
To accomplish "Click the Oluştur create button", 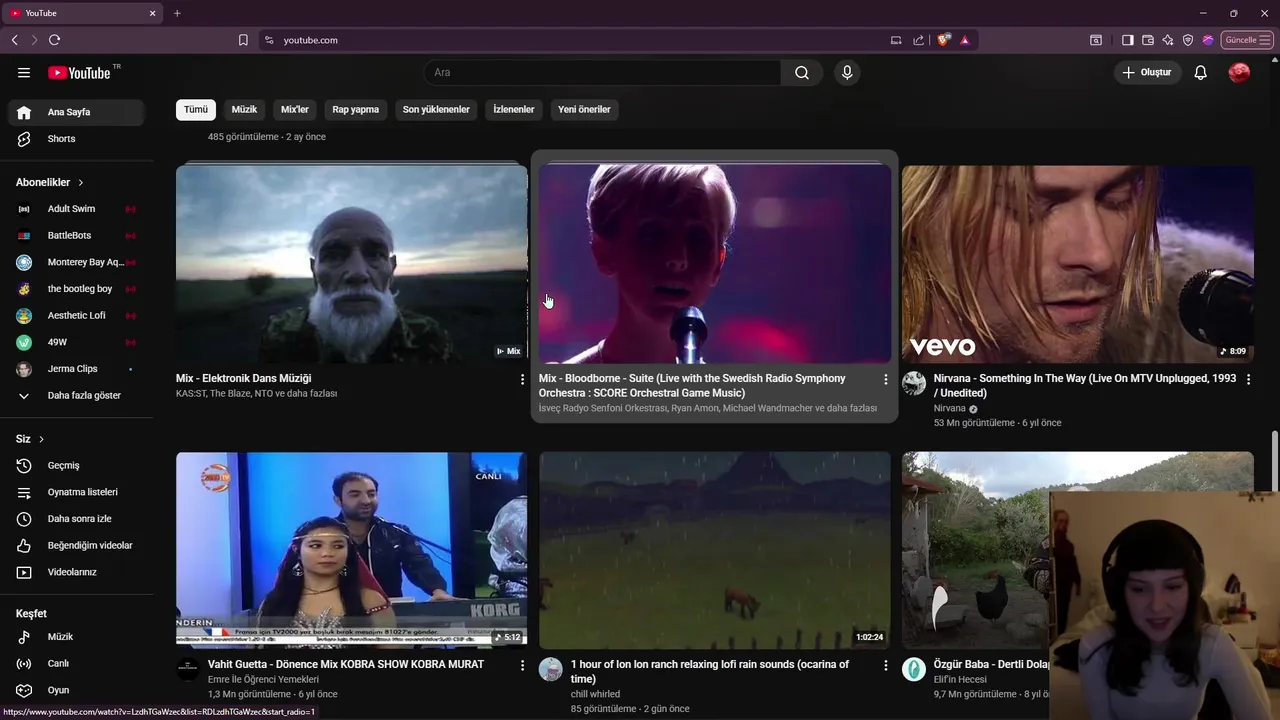I will coord(1147,72).
